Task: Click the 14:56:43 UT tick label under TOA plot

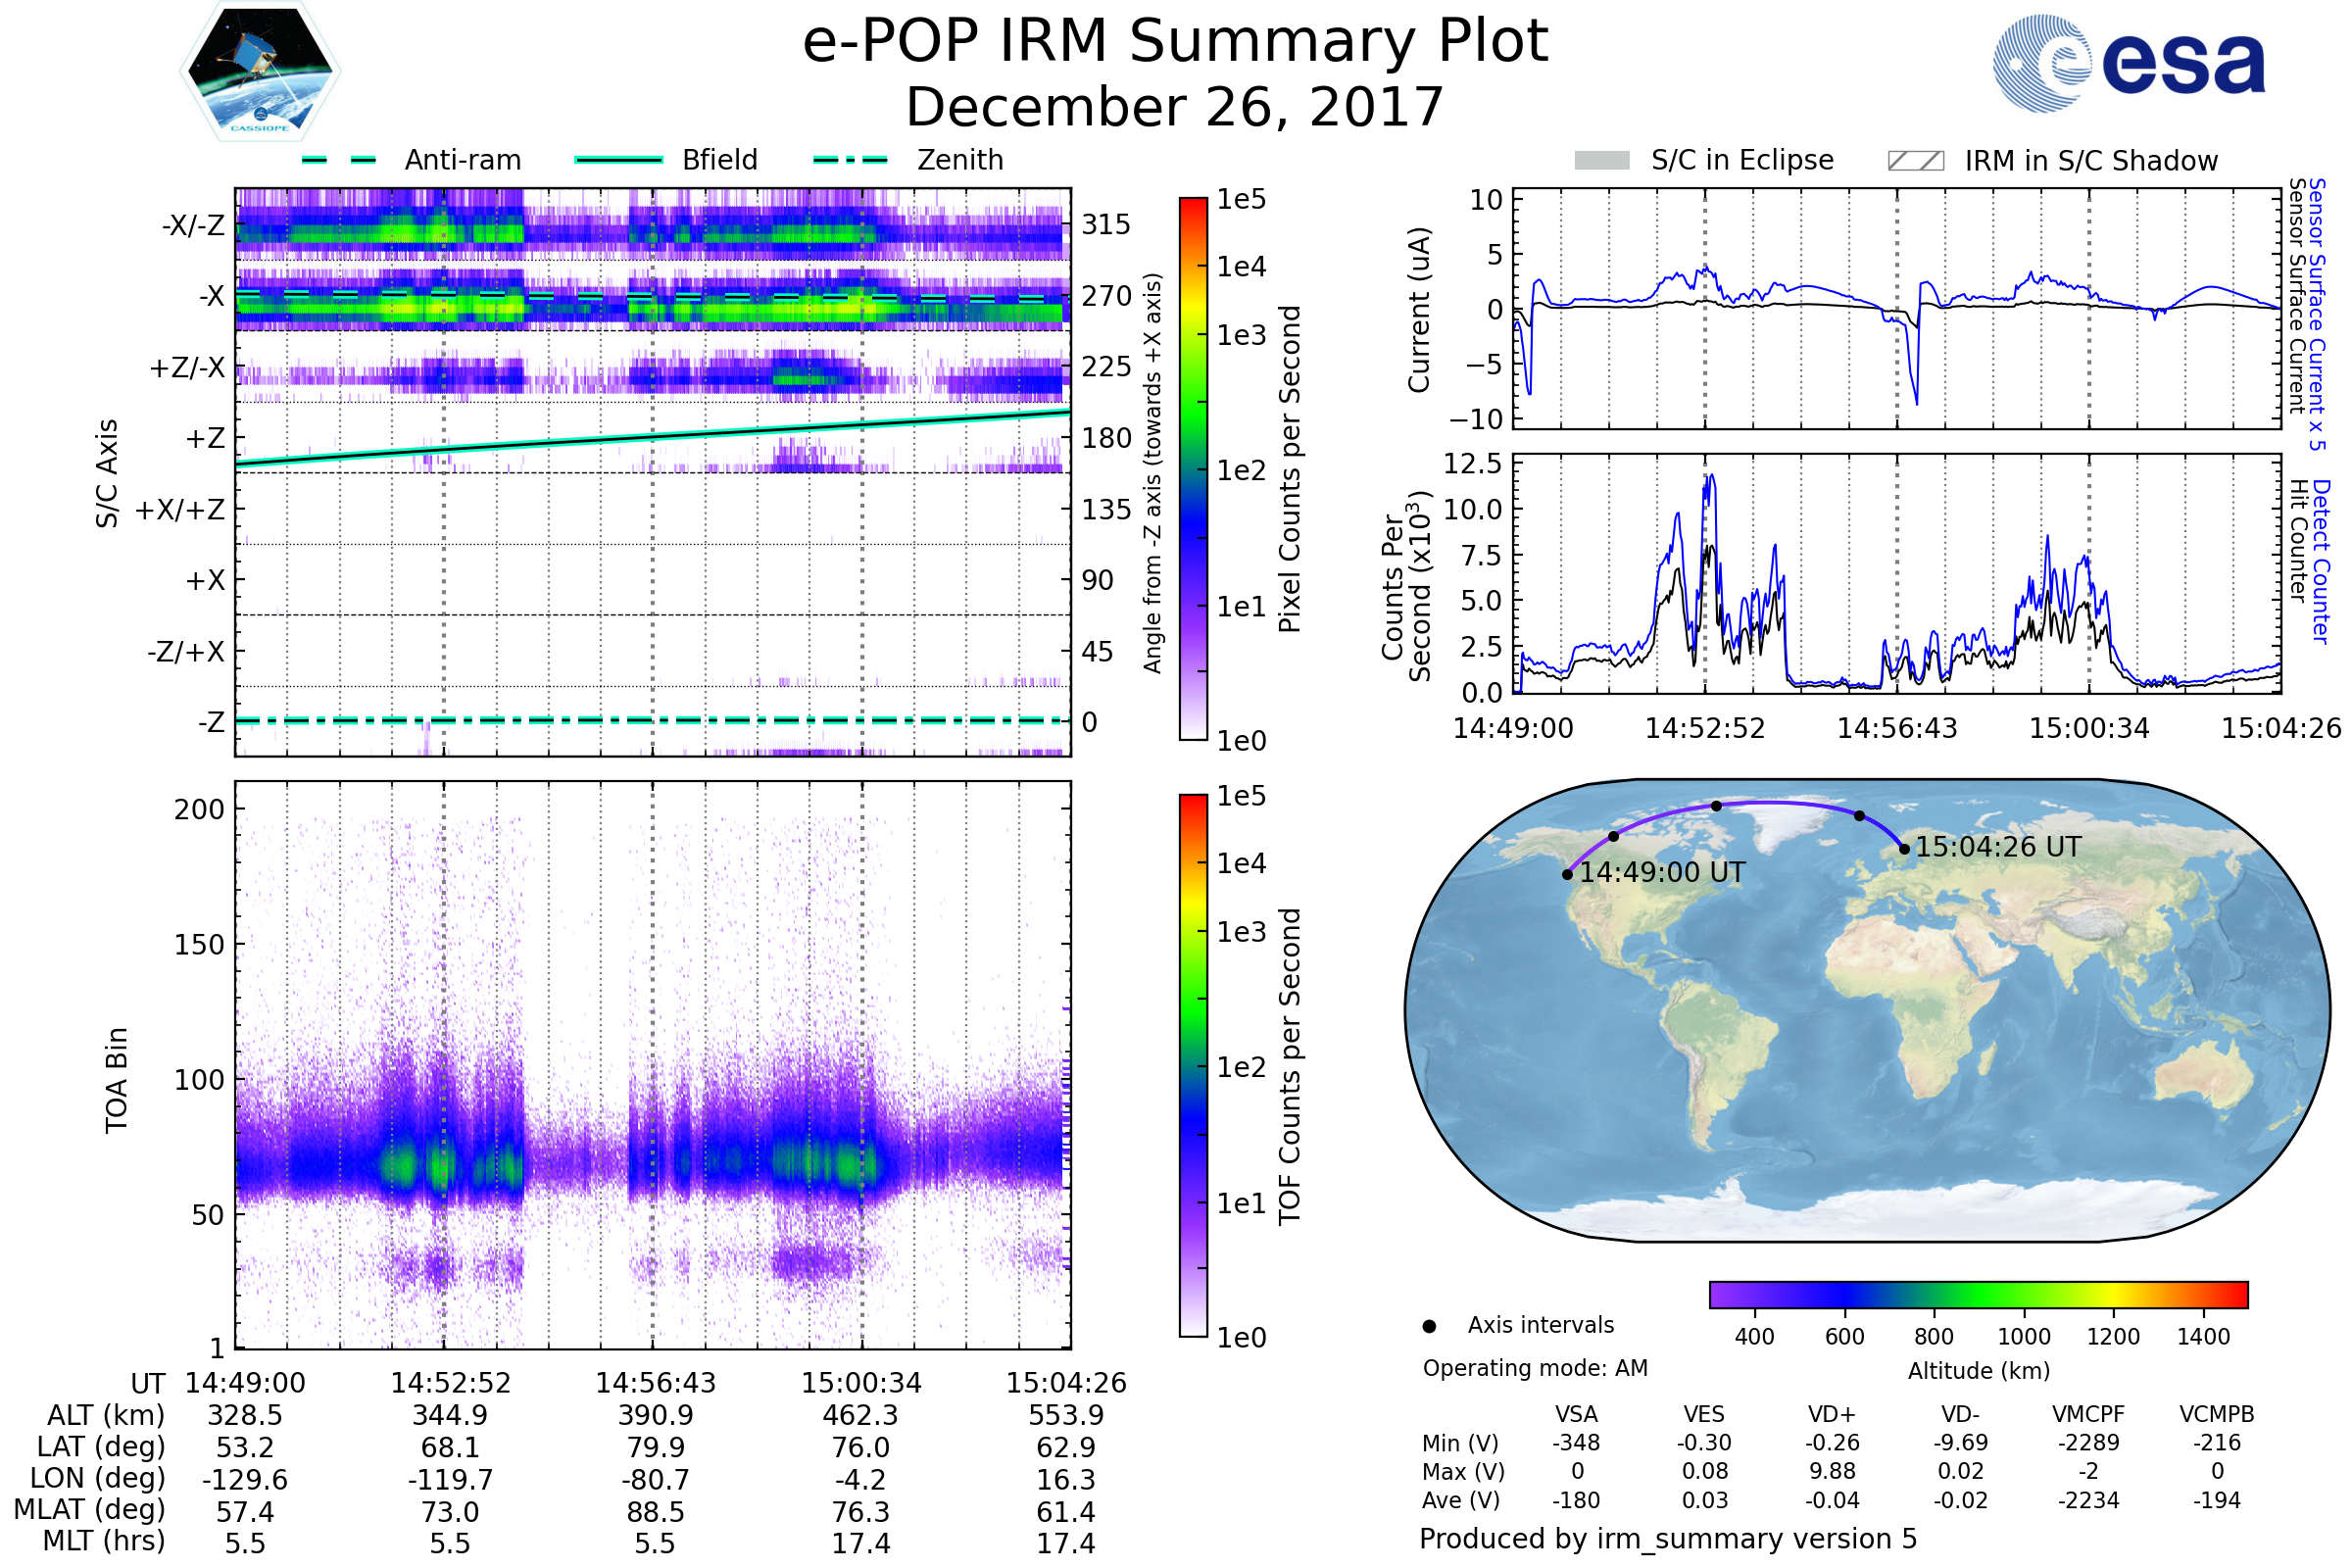Action: coord(655,1383)
